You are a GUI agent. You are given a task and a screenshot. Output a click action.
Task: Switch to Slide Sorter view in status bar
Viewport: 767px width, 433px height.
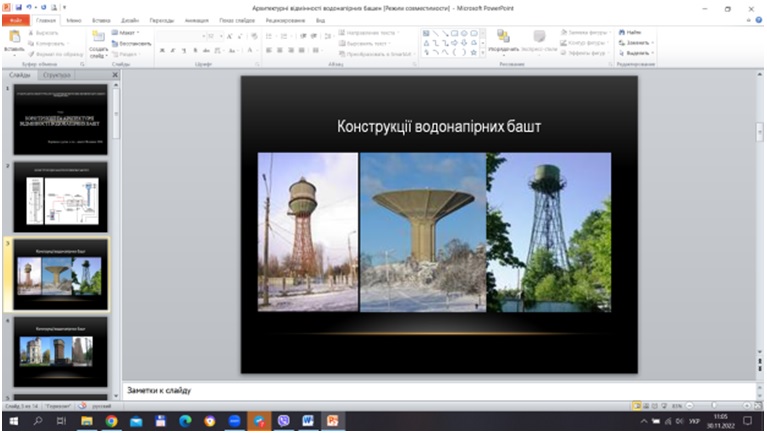point(646,406)
